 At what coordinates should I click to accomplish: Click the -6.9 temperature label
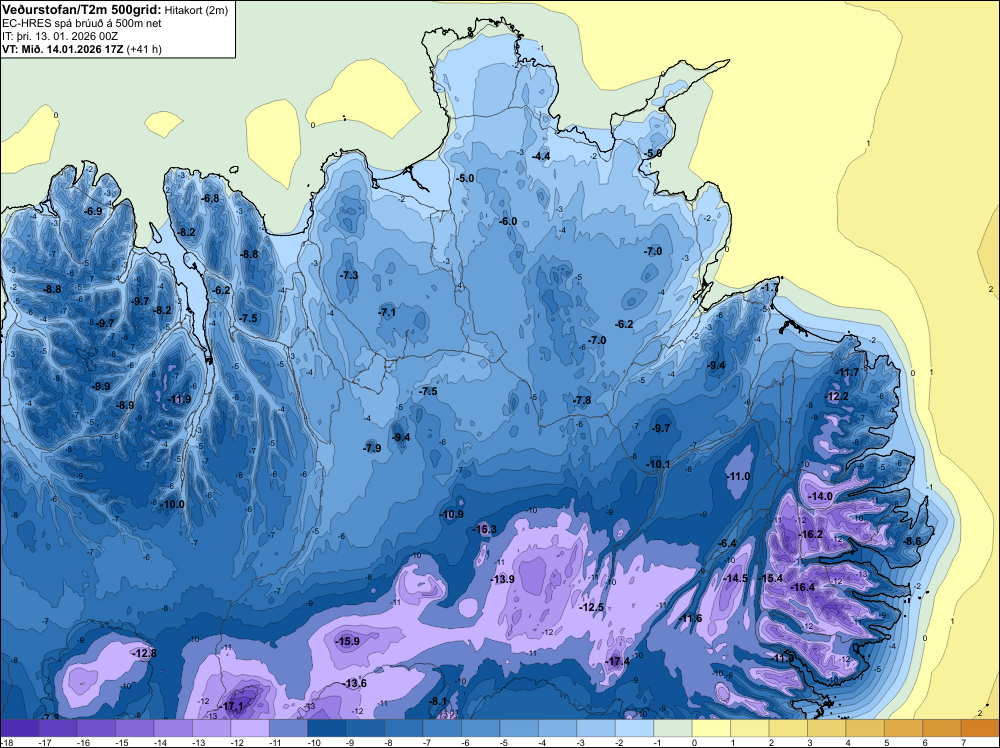(x=93, y=211)
